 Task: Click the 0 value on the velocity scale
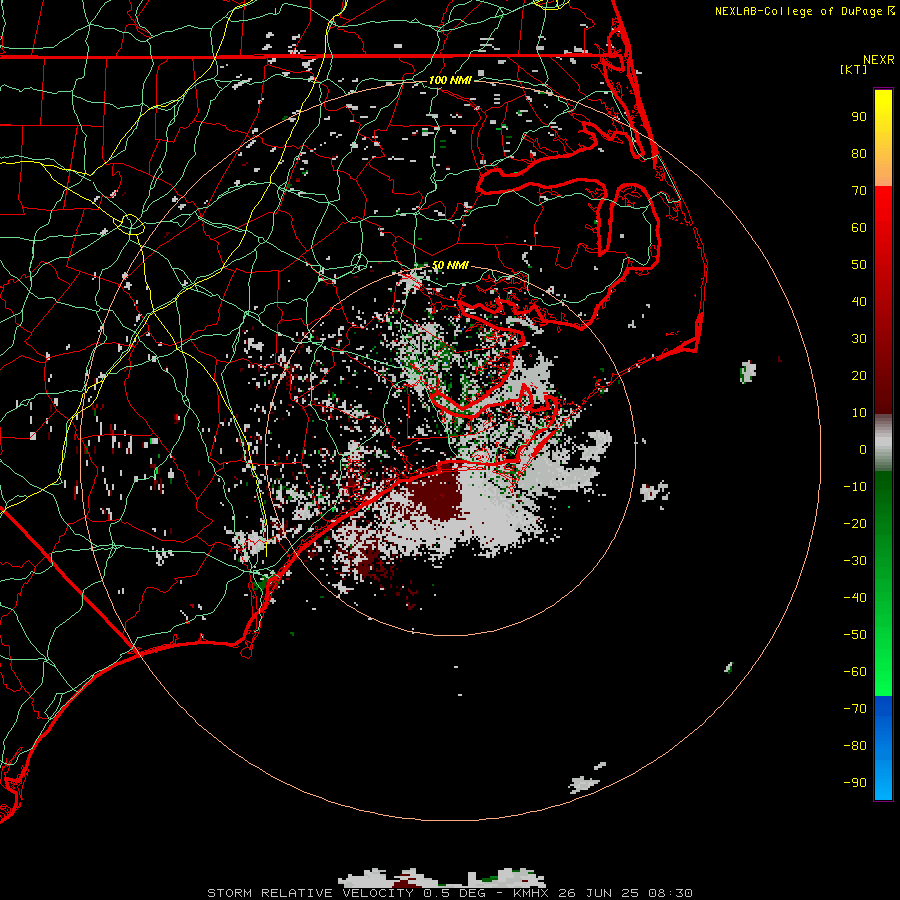click(x=863, y=449)
